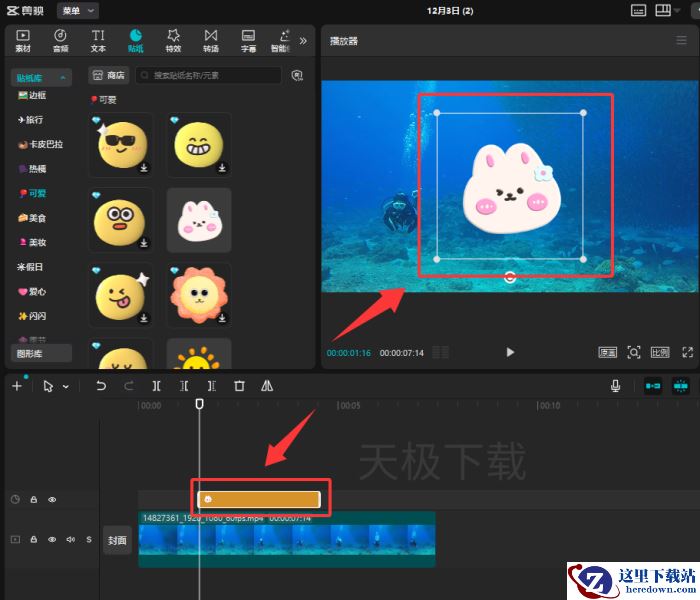Play the preview video

pyautogui.click(x=510, y=352)
